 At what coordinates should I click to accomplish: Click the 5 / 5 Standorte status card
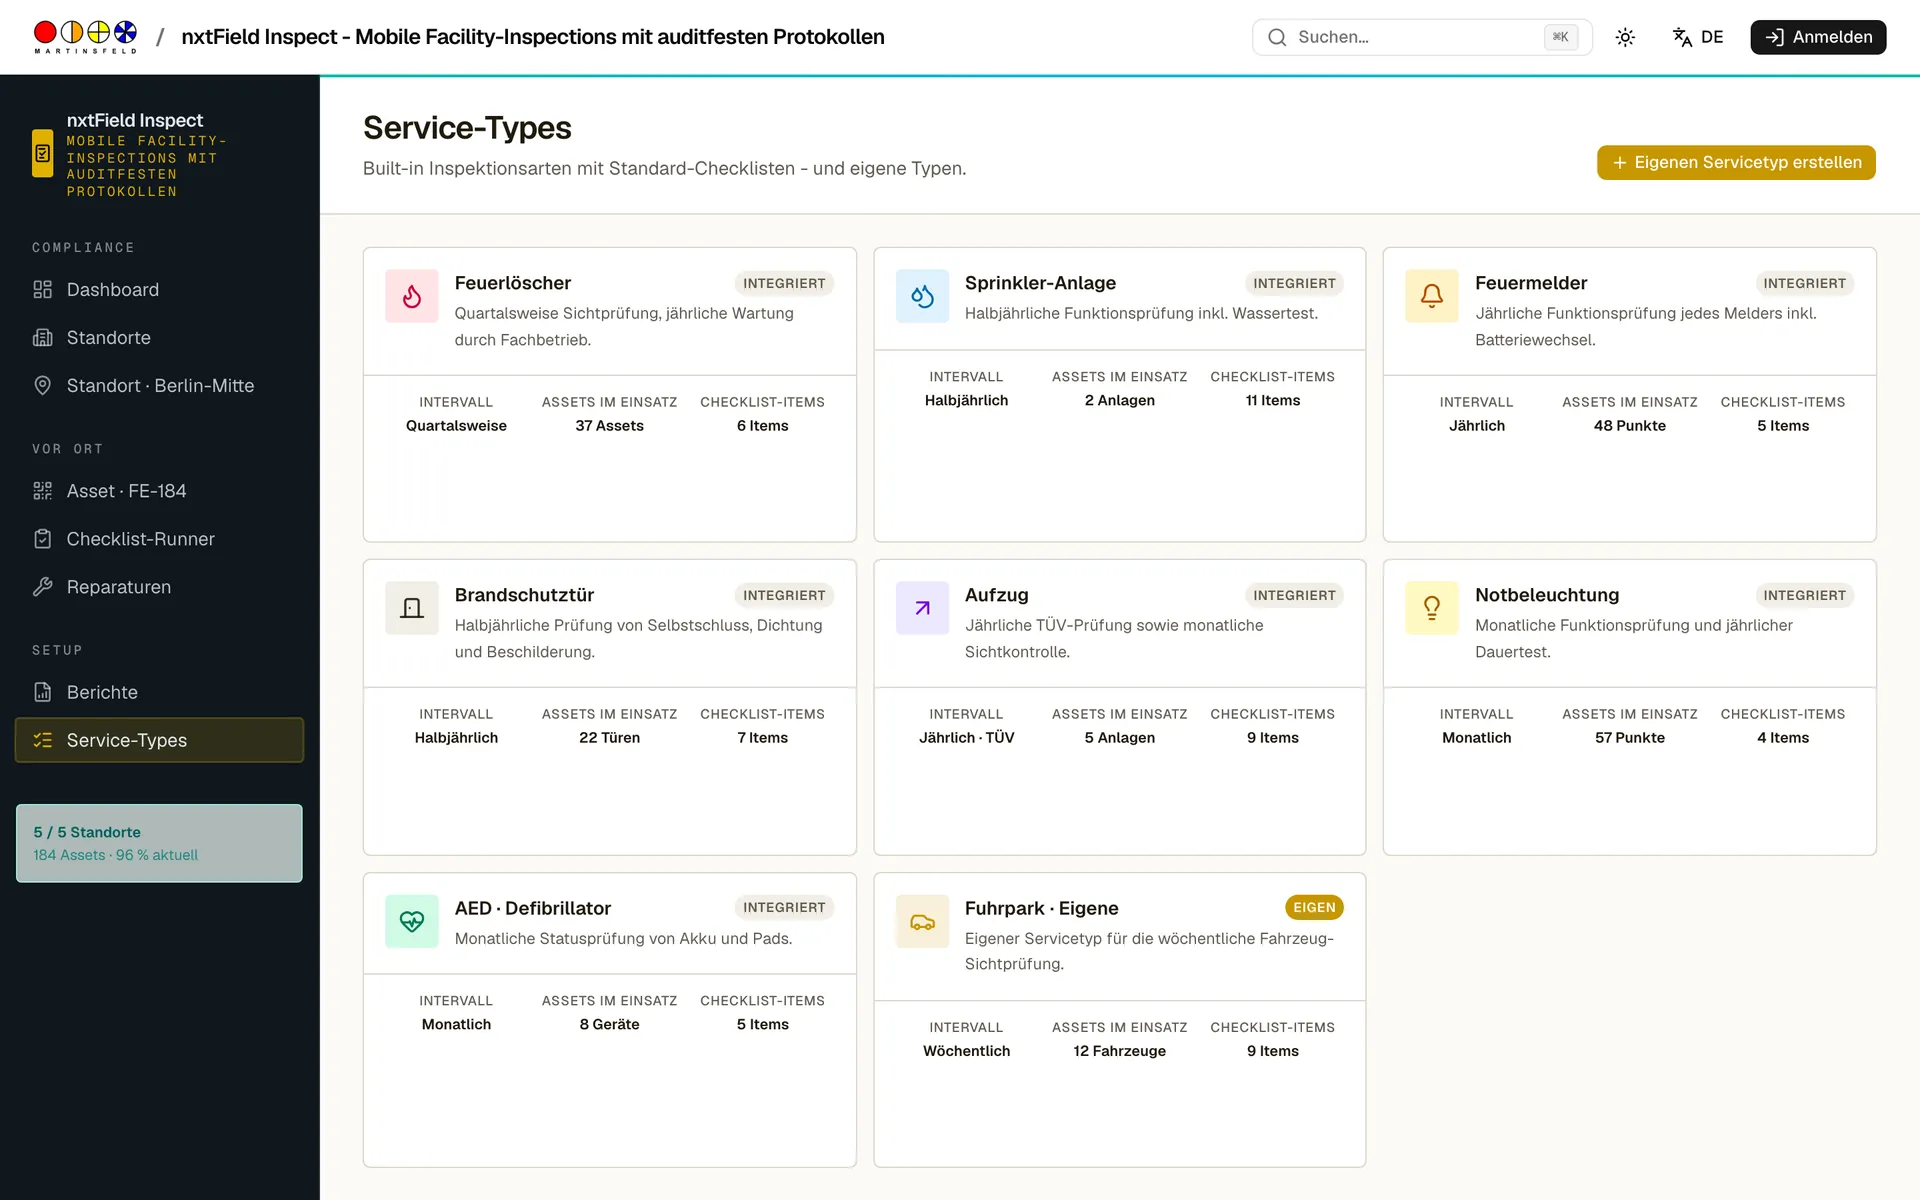[159, 843]
